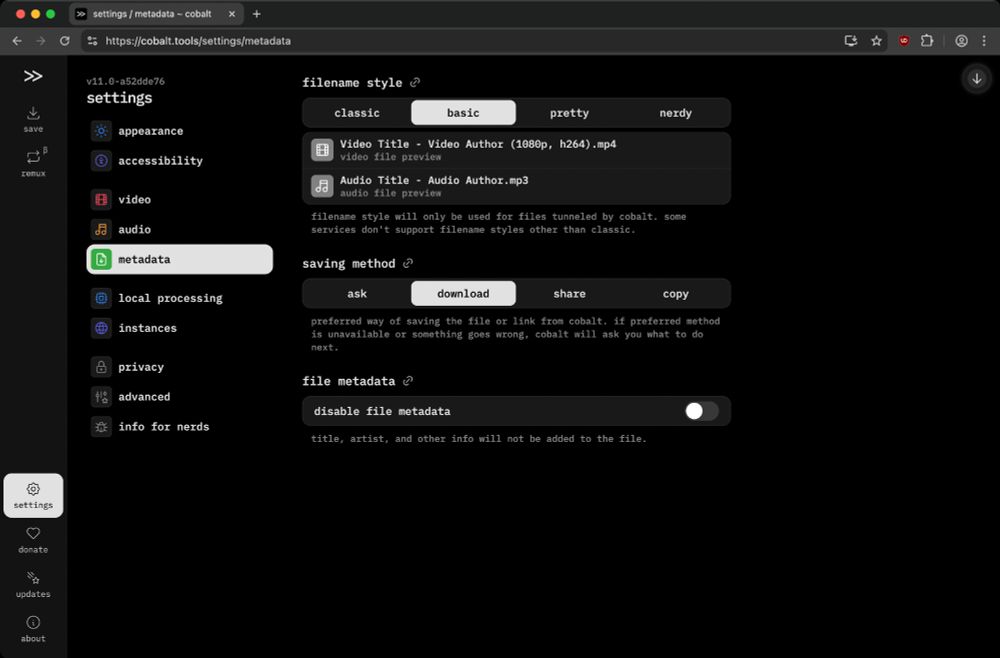The image size is (1000, 658).
Task: Click the privacy lock icon
Action: [101, 367]
